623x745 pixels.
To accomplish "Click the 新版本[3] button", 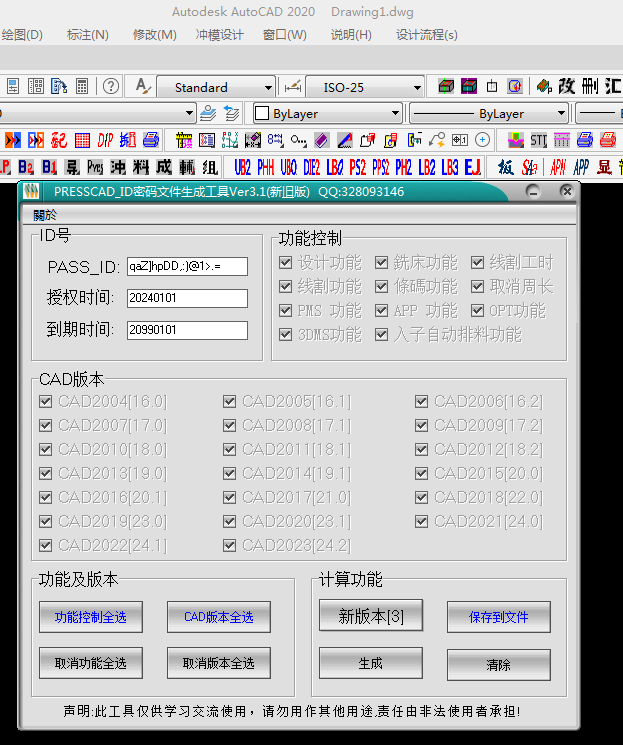I will [371, 616].
